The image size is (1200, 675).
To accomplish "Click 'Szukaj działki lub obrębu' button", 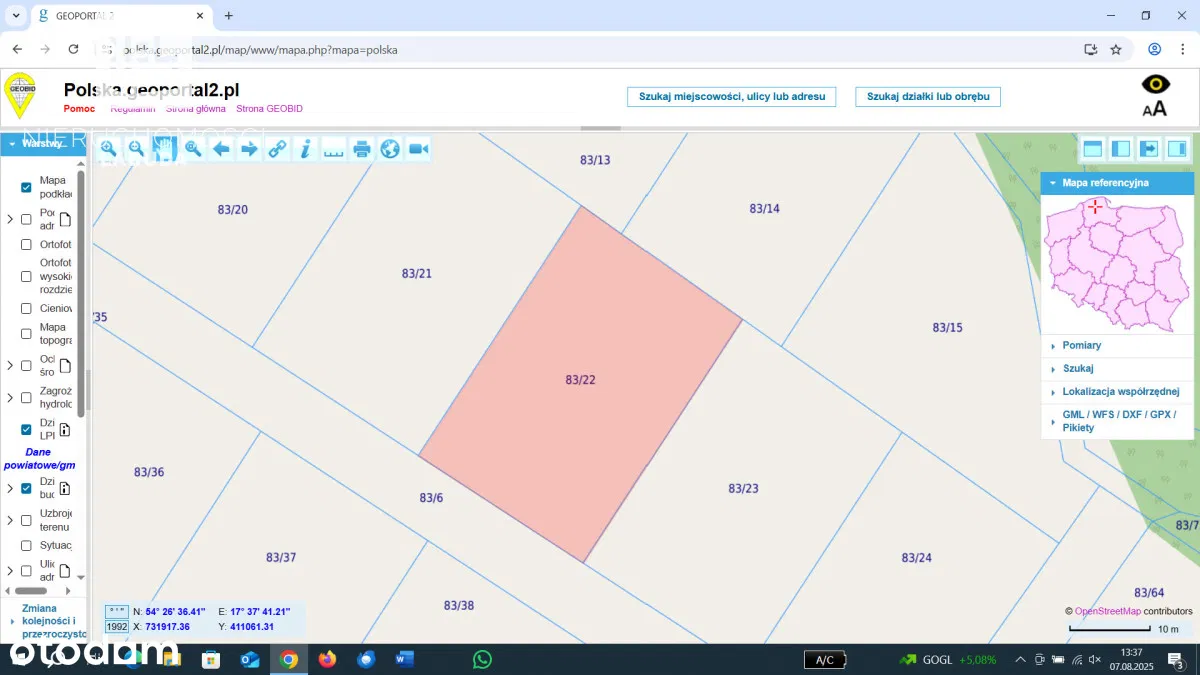I will pyautogui.click(x=927, y=96).
